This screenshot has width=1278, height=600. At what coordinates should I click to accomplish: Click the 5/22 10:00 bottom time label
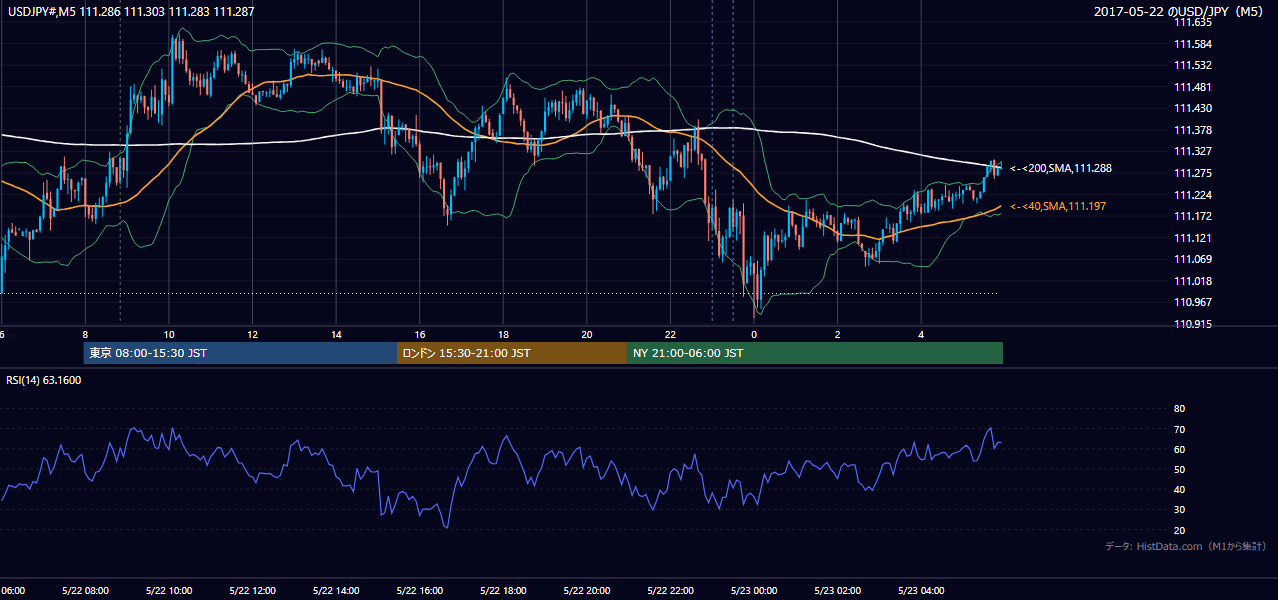[168, 591]
